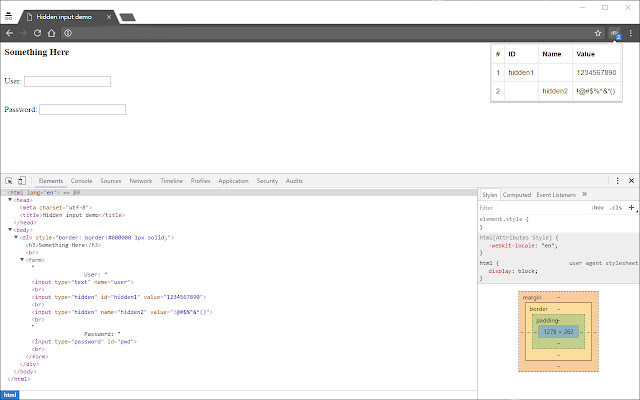Click the hidden input extension icon with badge 2
This screenshot has height=400, width=640.
[615, 33]
